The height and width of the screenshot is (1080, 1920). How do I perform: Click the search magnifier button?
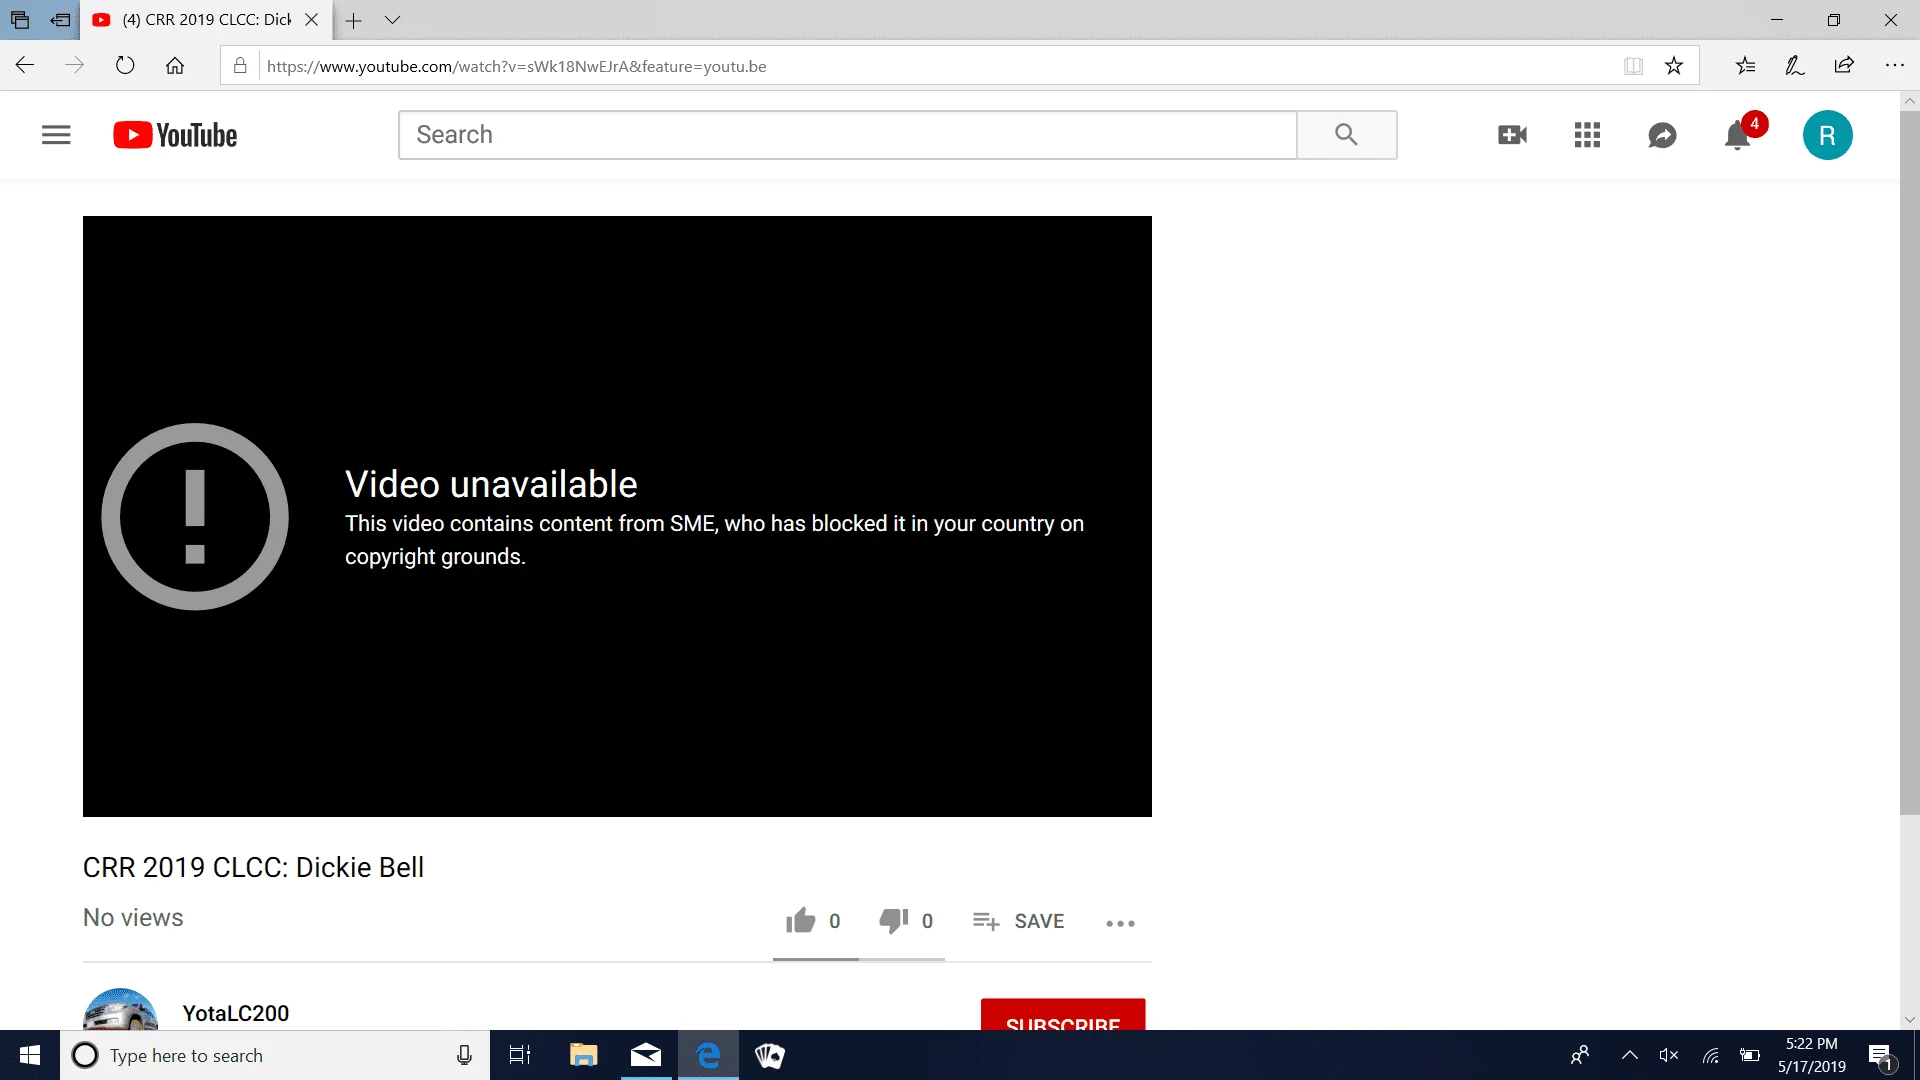1346,135
